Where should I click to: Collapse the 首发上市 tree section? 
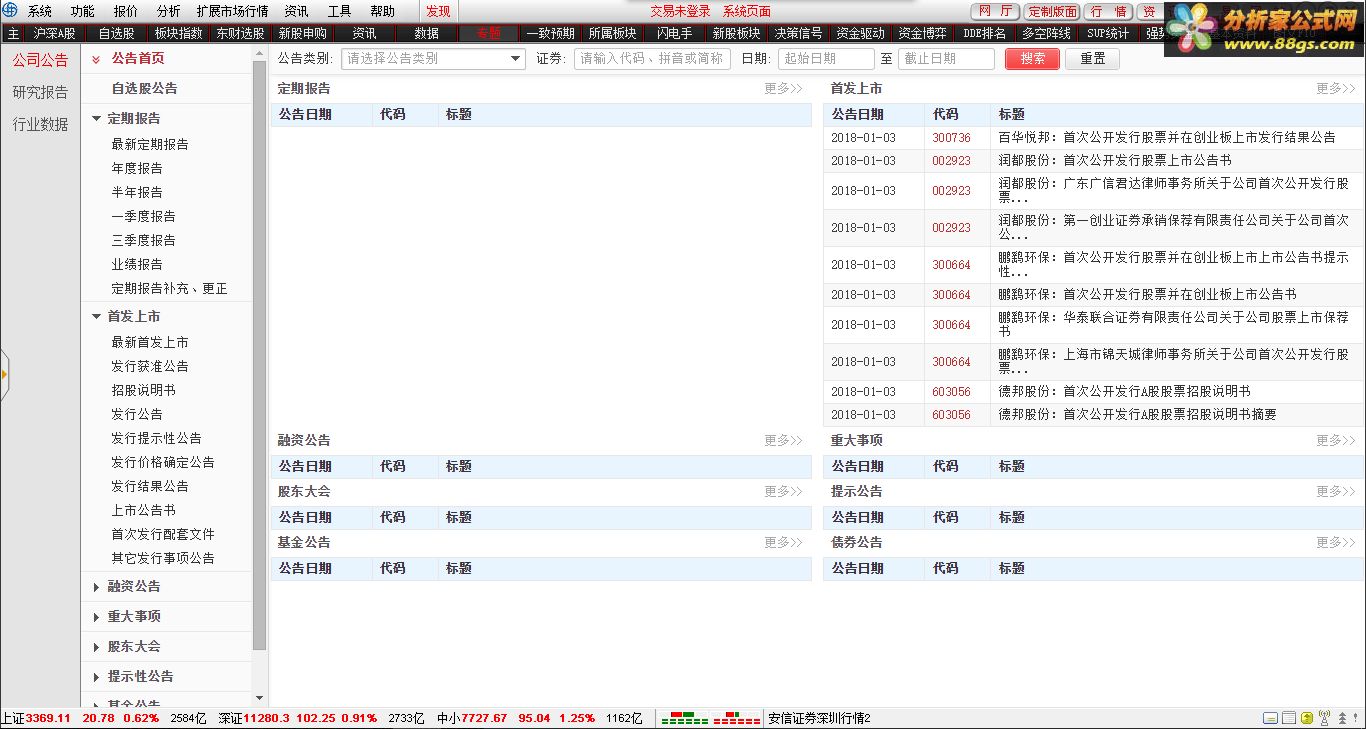point(96,316)
